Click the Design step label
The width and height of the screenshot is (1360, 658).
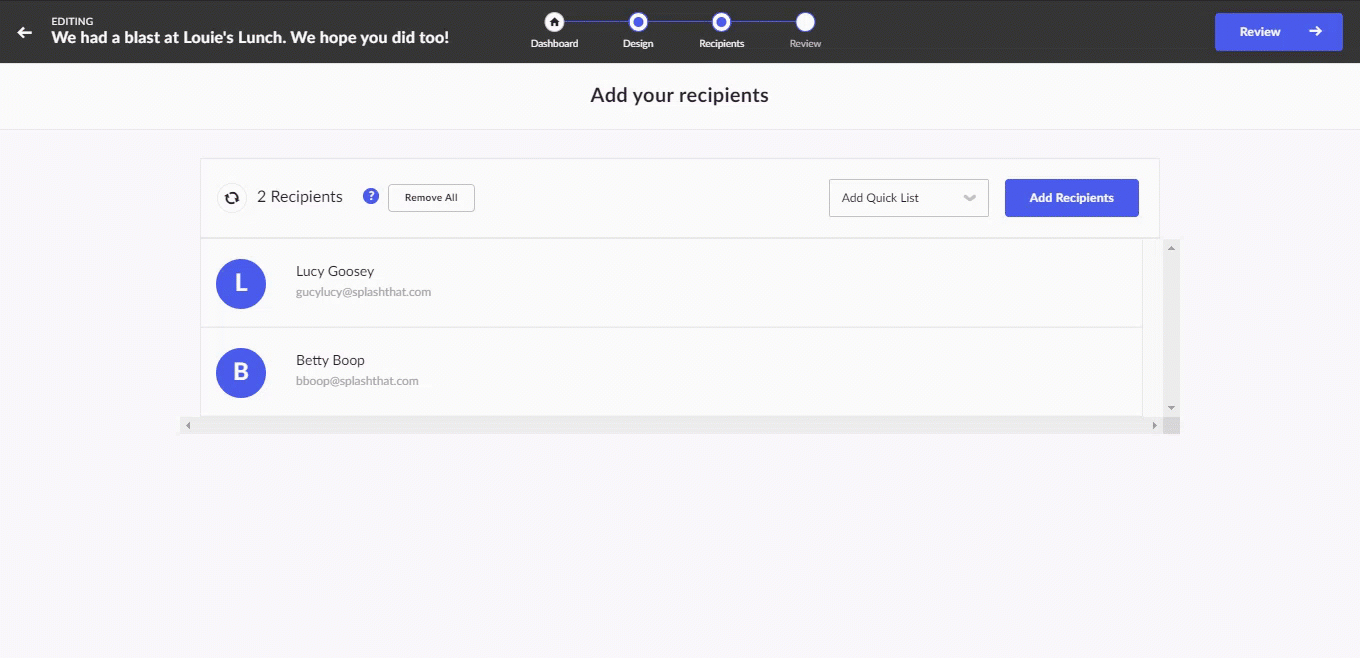(638, 44)
